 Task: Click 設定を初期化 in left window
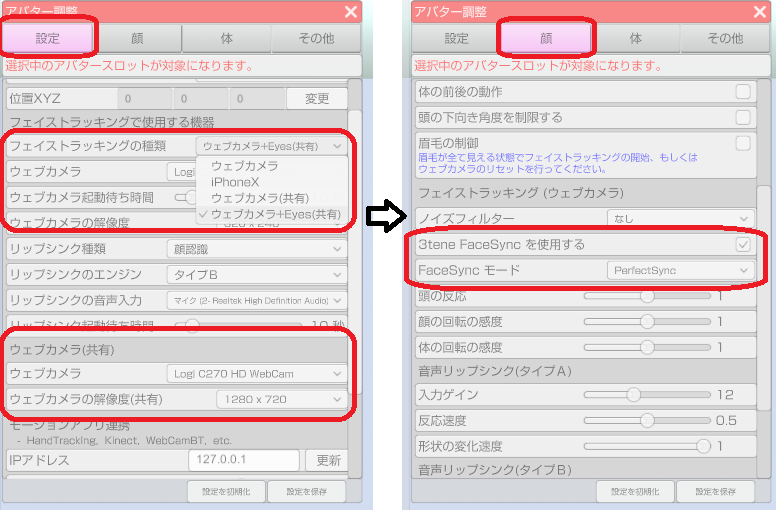[x=226, y=491]
